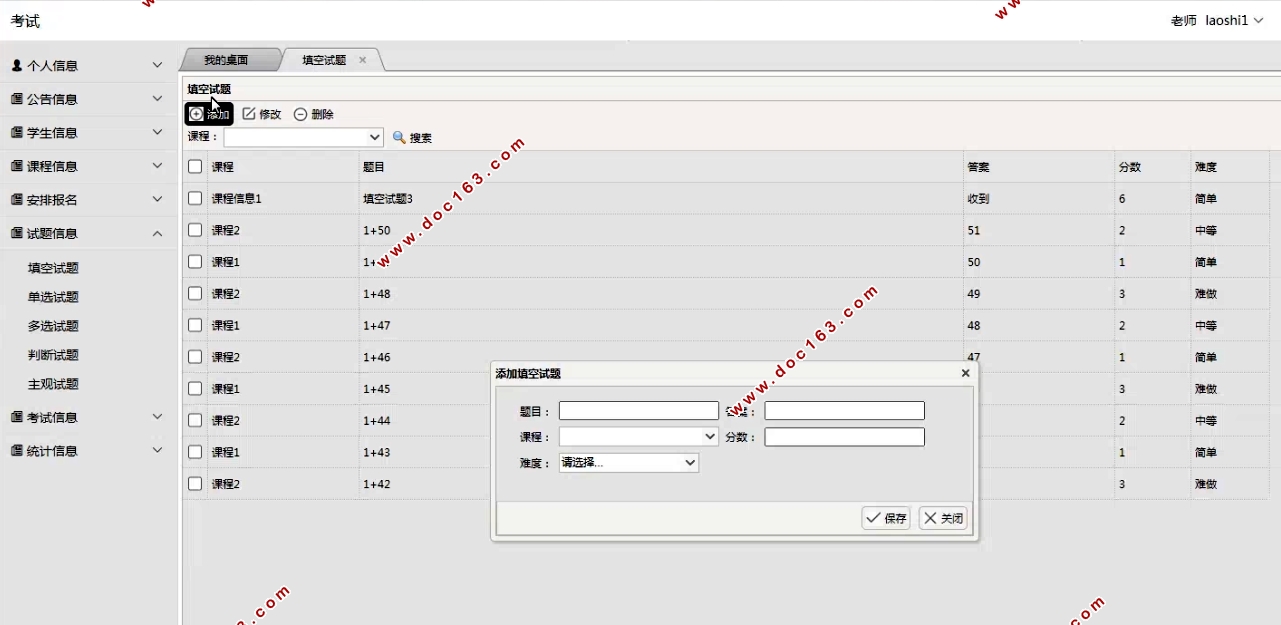
Task: Click the 分数 column header
Action: coord(1130,167)
